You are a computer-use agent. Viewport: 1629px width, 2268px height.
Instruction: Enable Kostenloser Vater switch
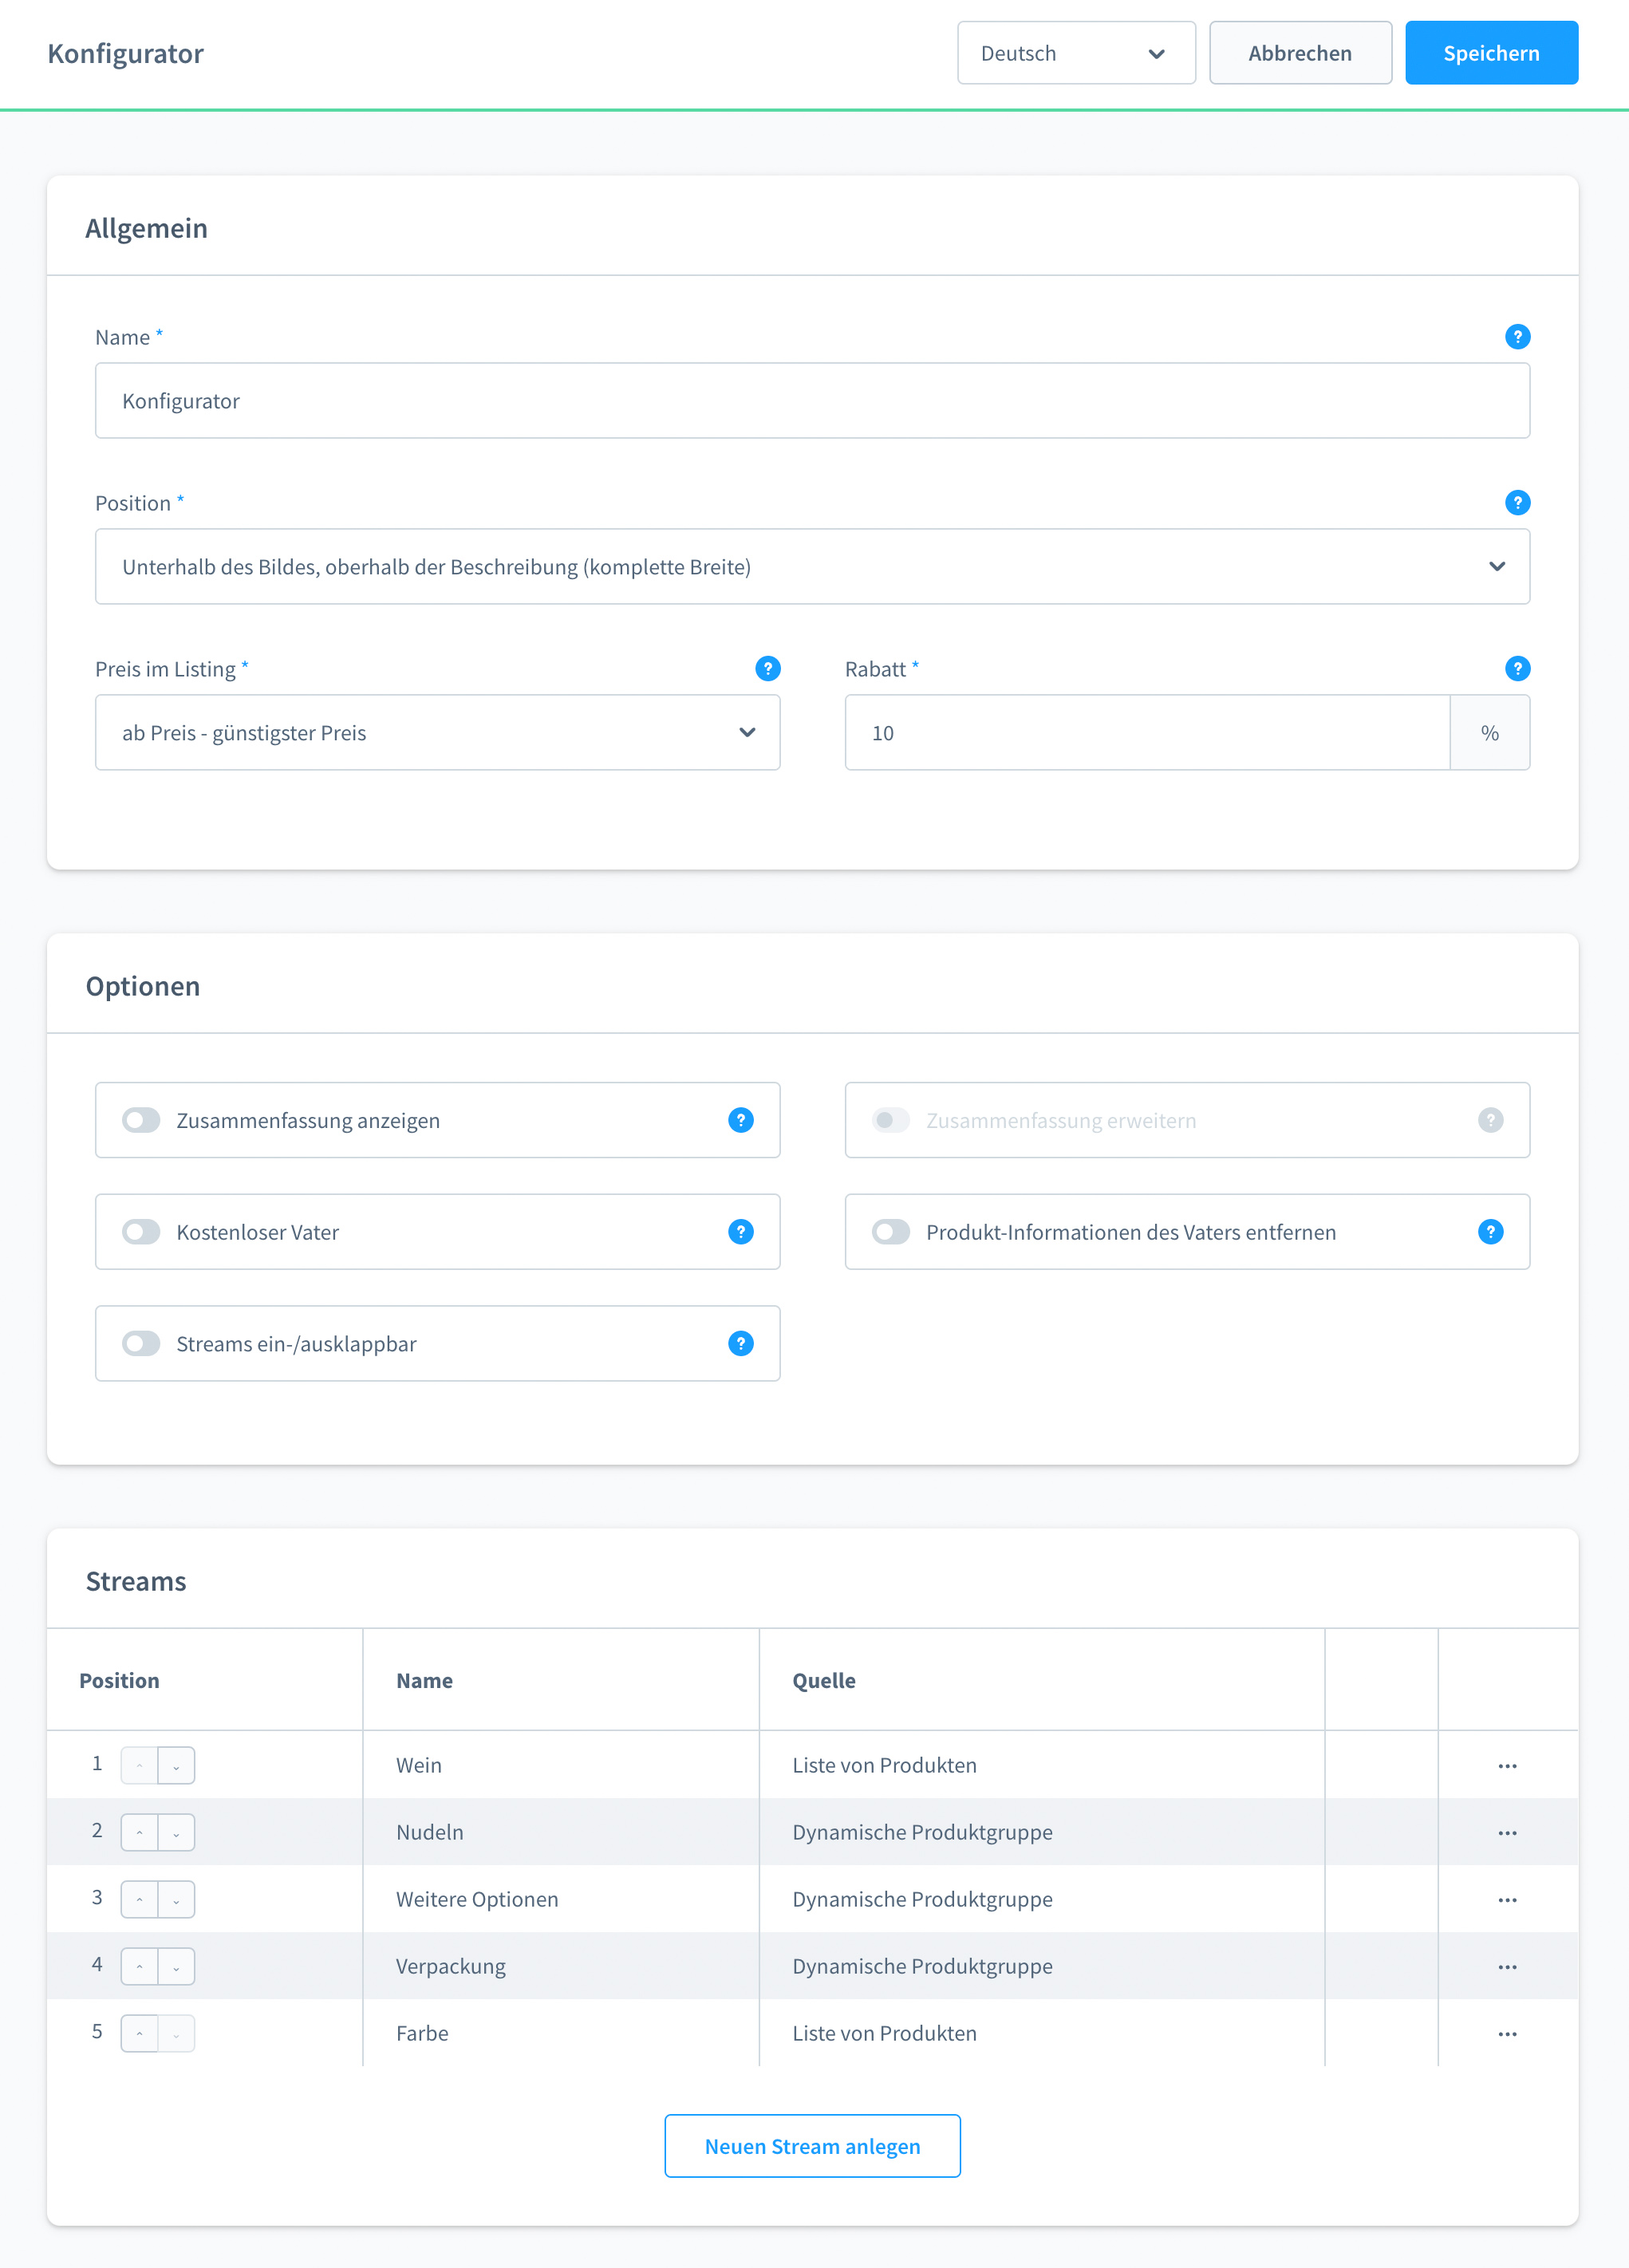point(141,1232)
